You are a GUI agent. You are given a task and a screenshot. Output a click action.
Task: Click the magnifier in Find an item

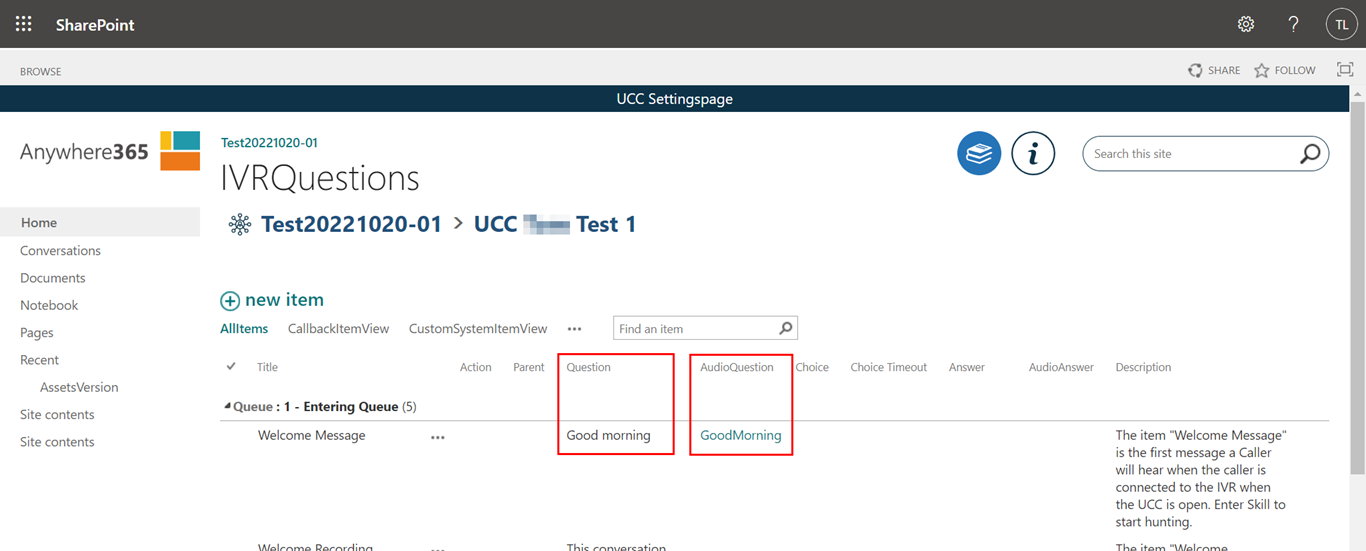point(786,328)
